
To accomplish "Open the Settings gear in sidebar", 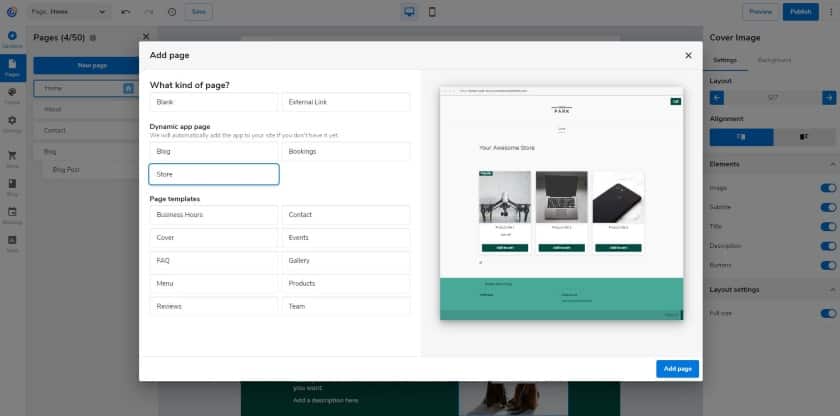I will 12,124.
